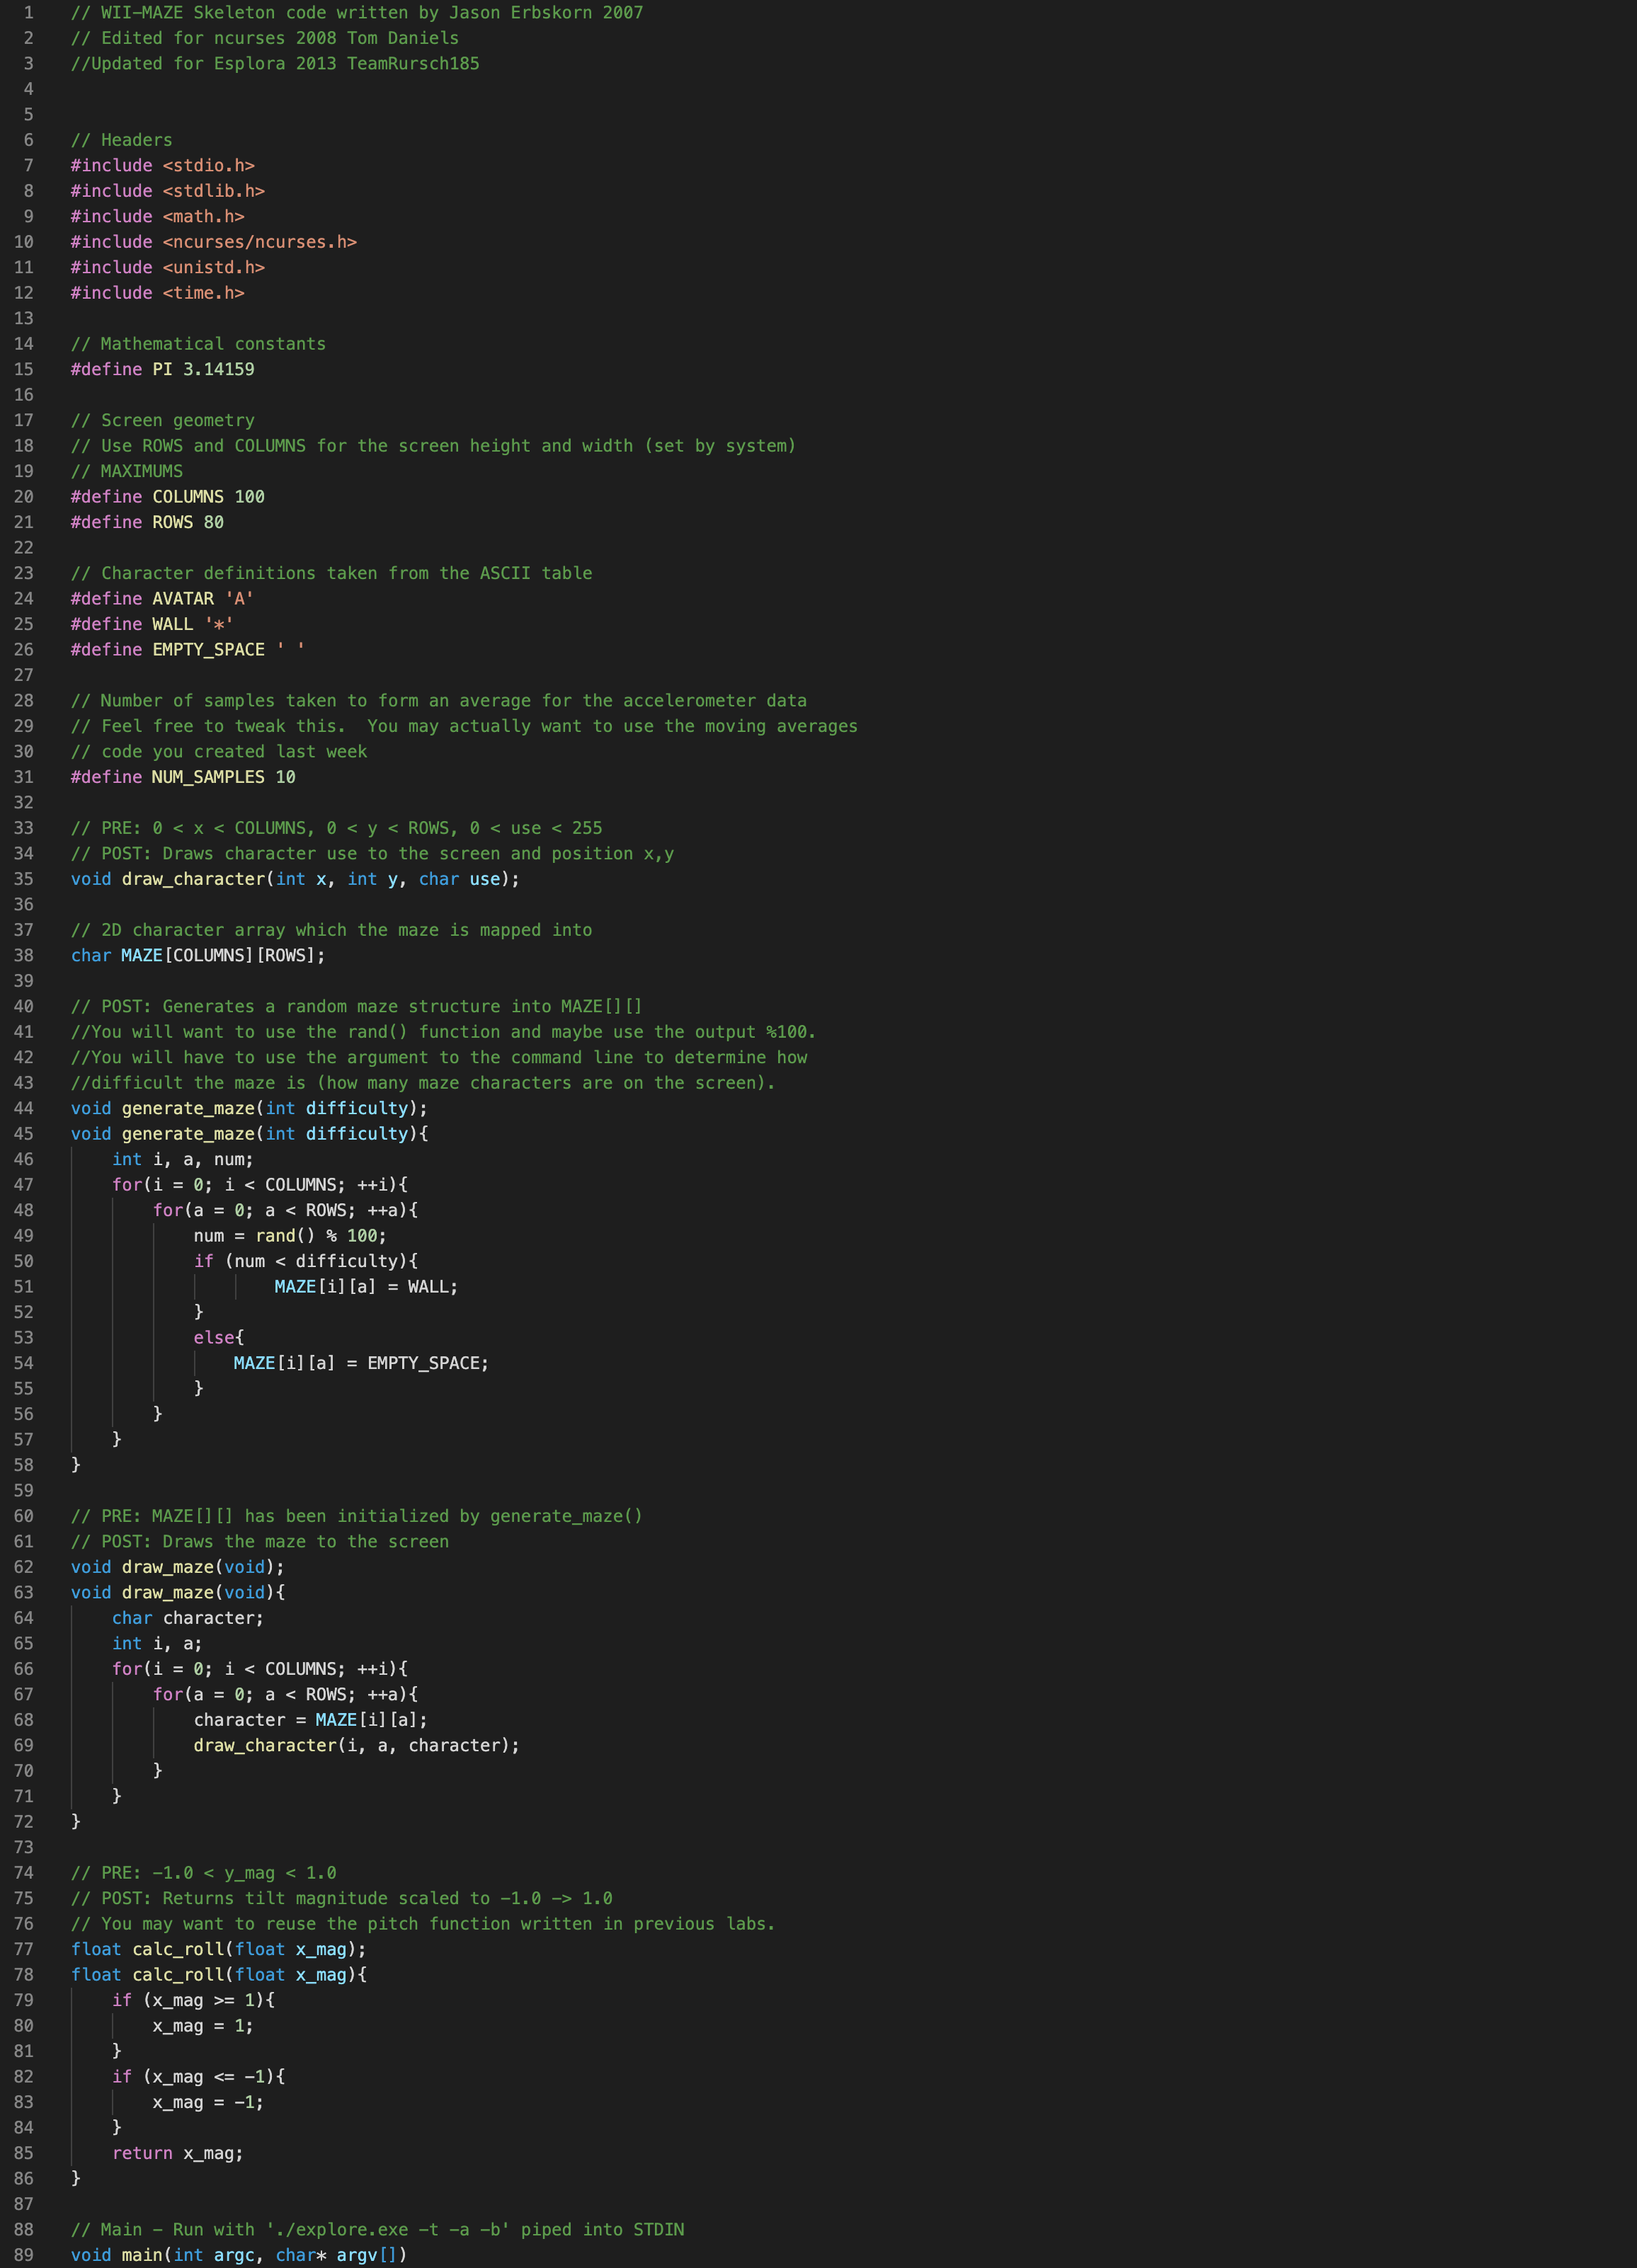Image resolution: width=1637 pixels, height=2268 pixels.
Task: Click line number 78 in the gutter
Action: point(24,1975)
